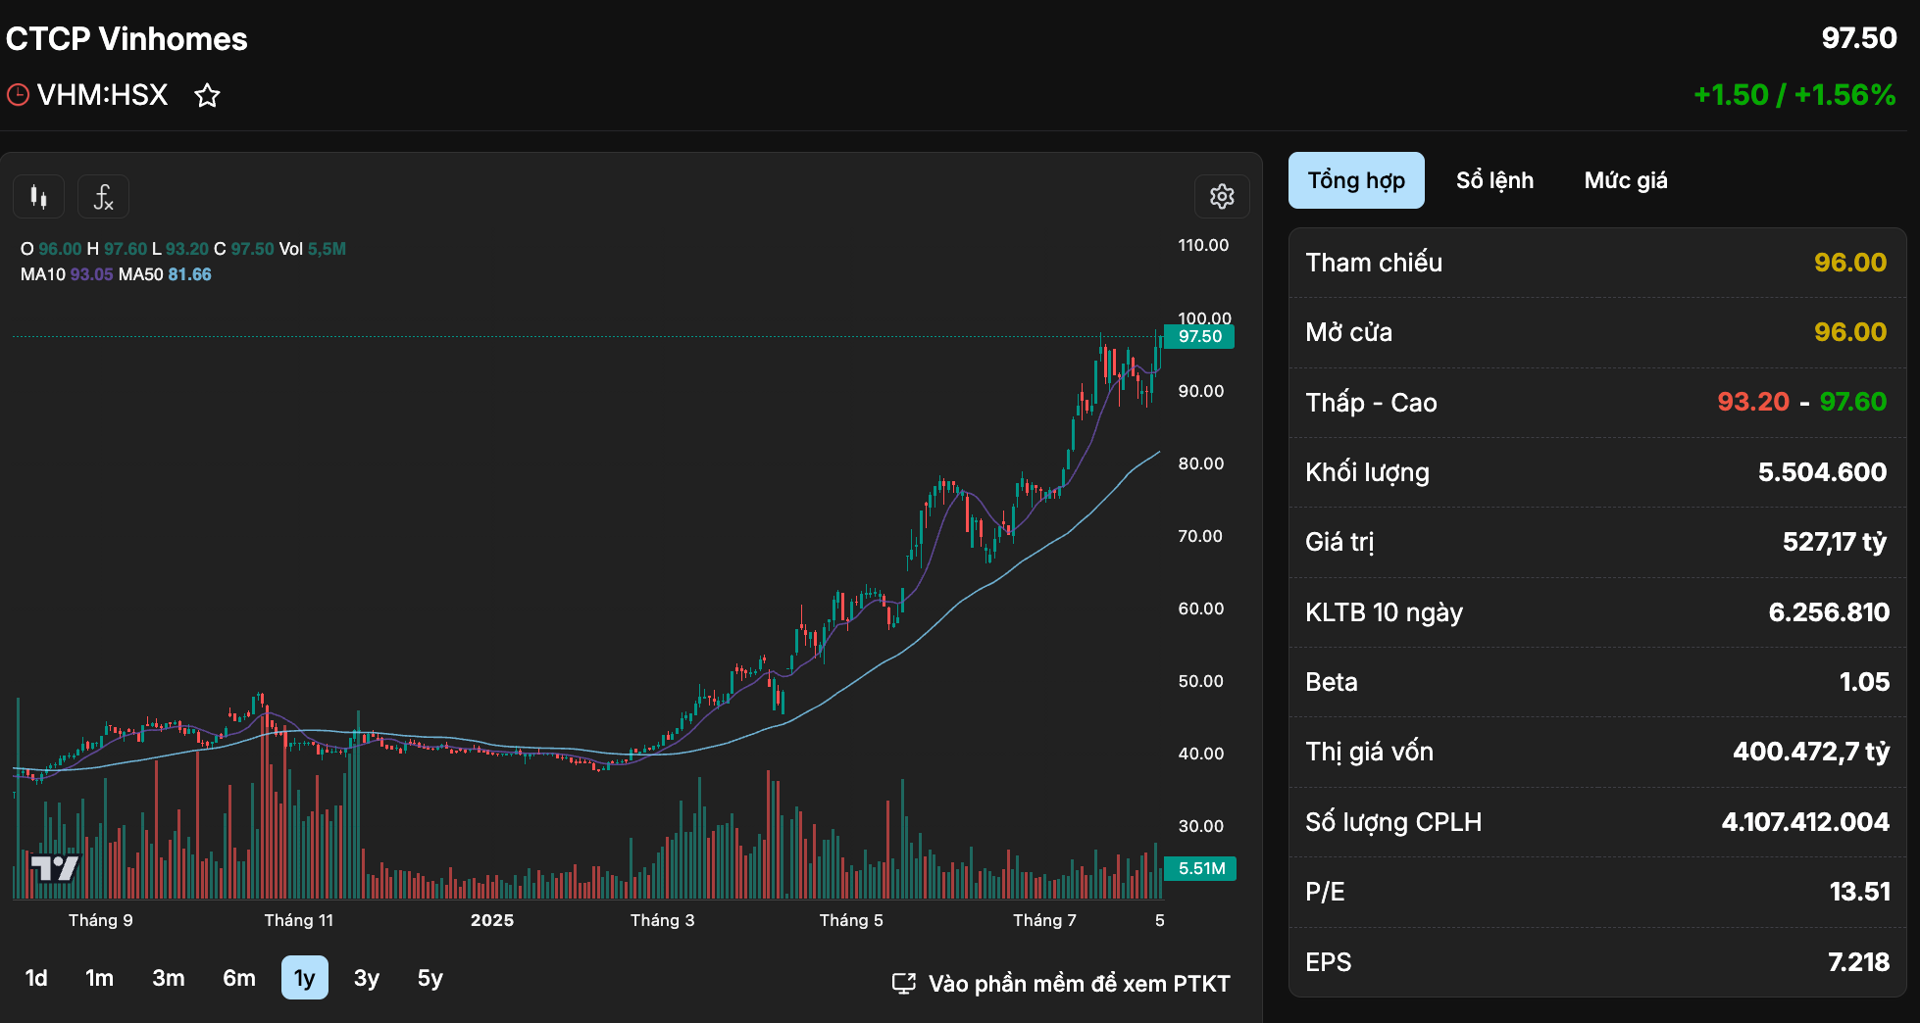1920x1023 pixels.
Task: Switch to the Mức giá tab
Action: pyautogui.click(x=1625, y=180)
